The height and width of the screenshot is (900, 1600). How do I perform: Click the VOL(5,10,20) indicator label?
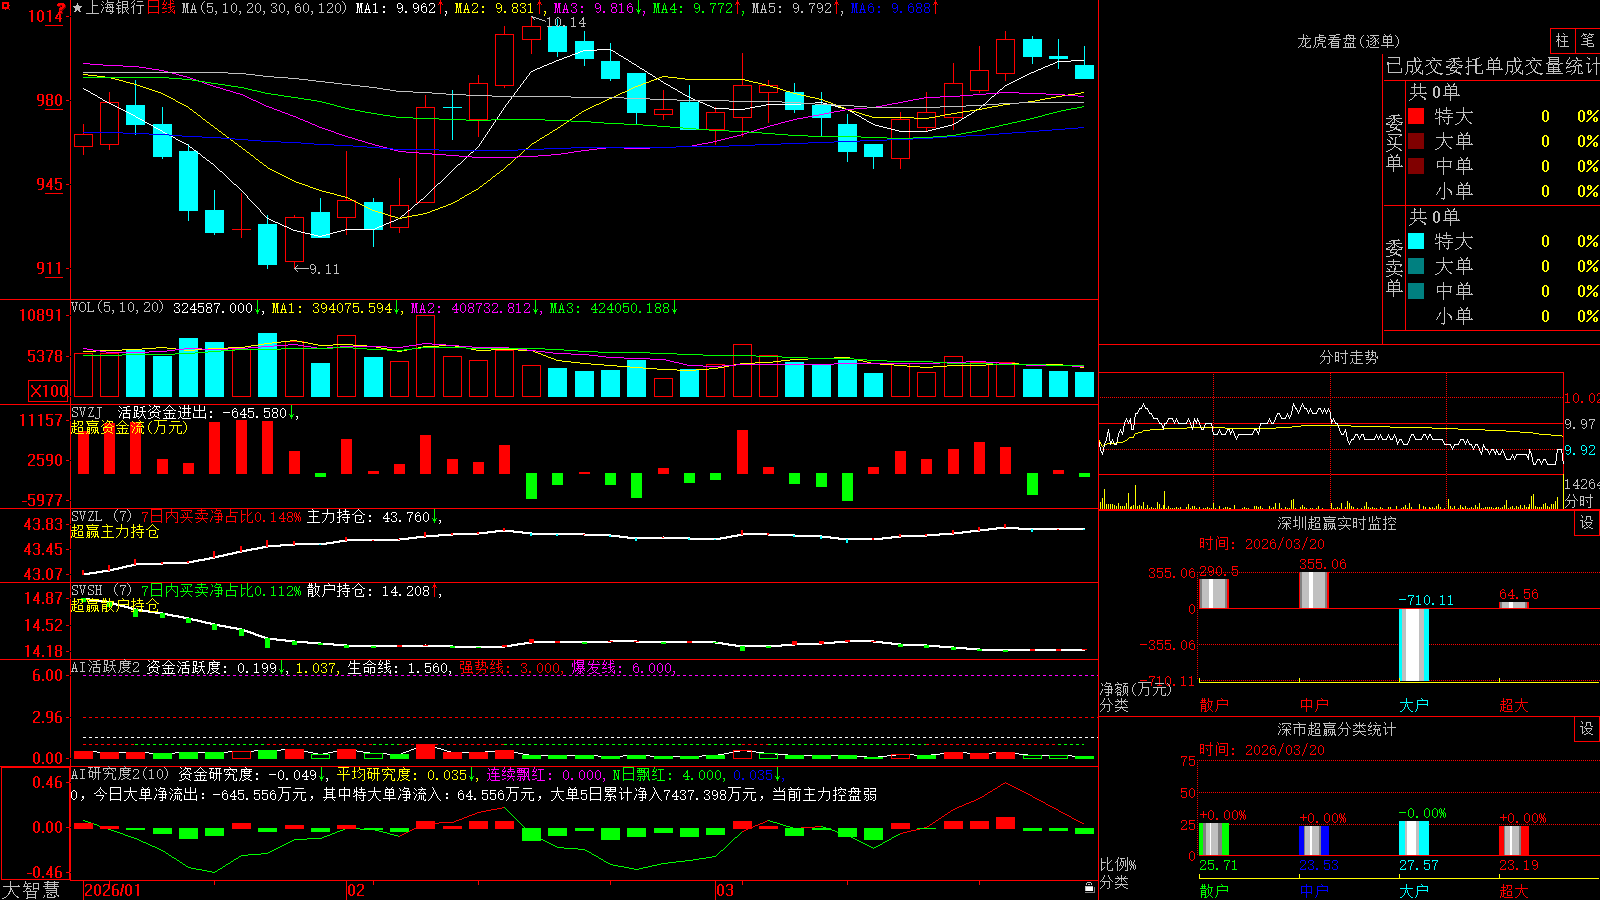pyautogui.click(x=117, y=308)
